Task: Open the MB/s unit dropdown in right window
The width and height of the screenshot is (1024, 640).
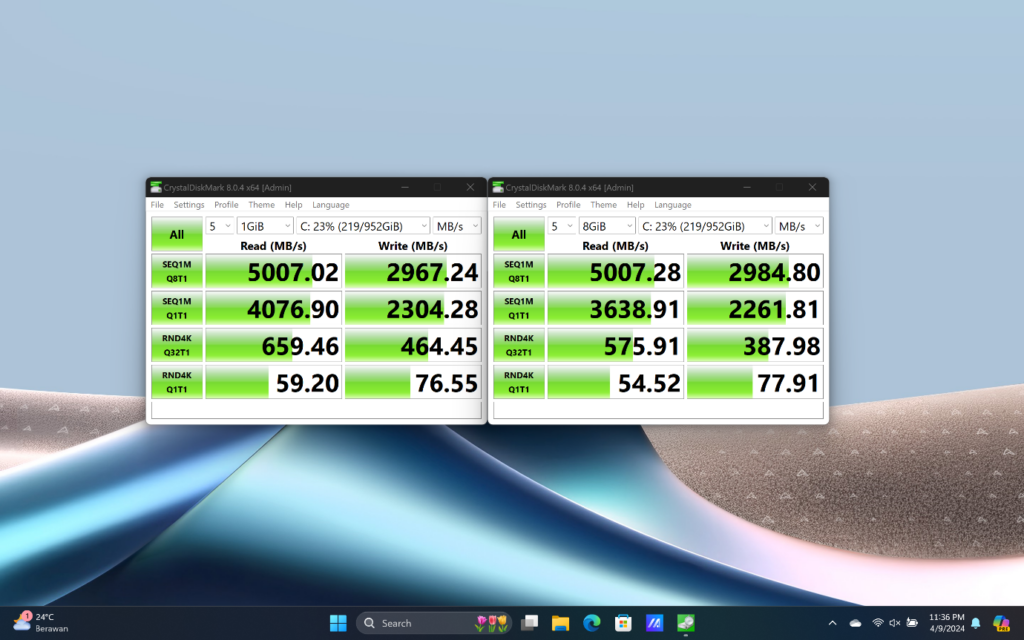Action: pyautogui.click(x=798, y=225)
